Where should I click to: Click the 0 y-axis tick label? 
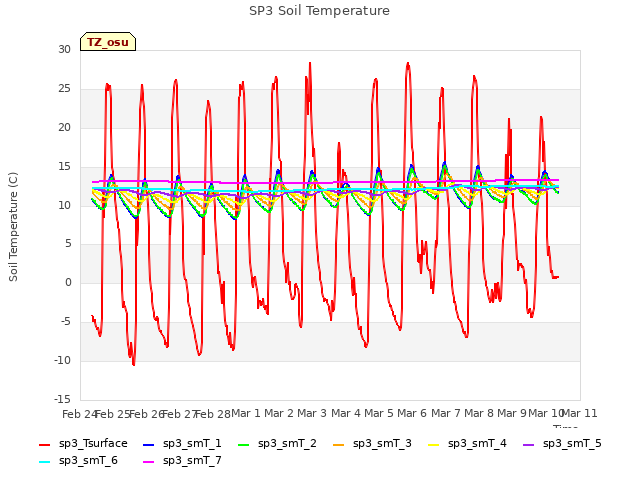pyautogui.click(x=68, y=282)
